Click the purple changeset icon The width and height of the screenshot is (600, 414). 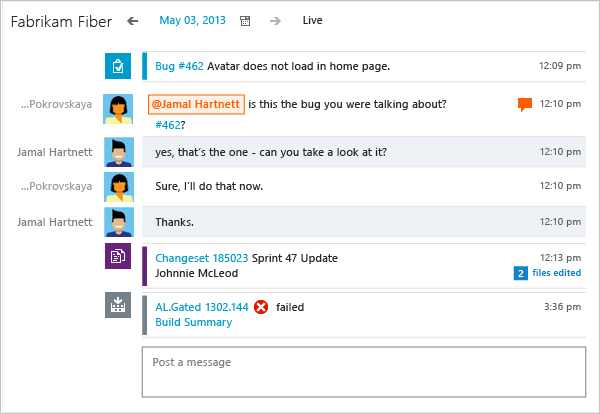118,256
